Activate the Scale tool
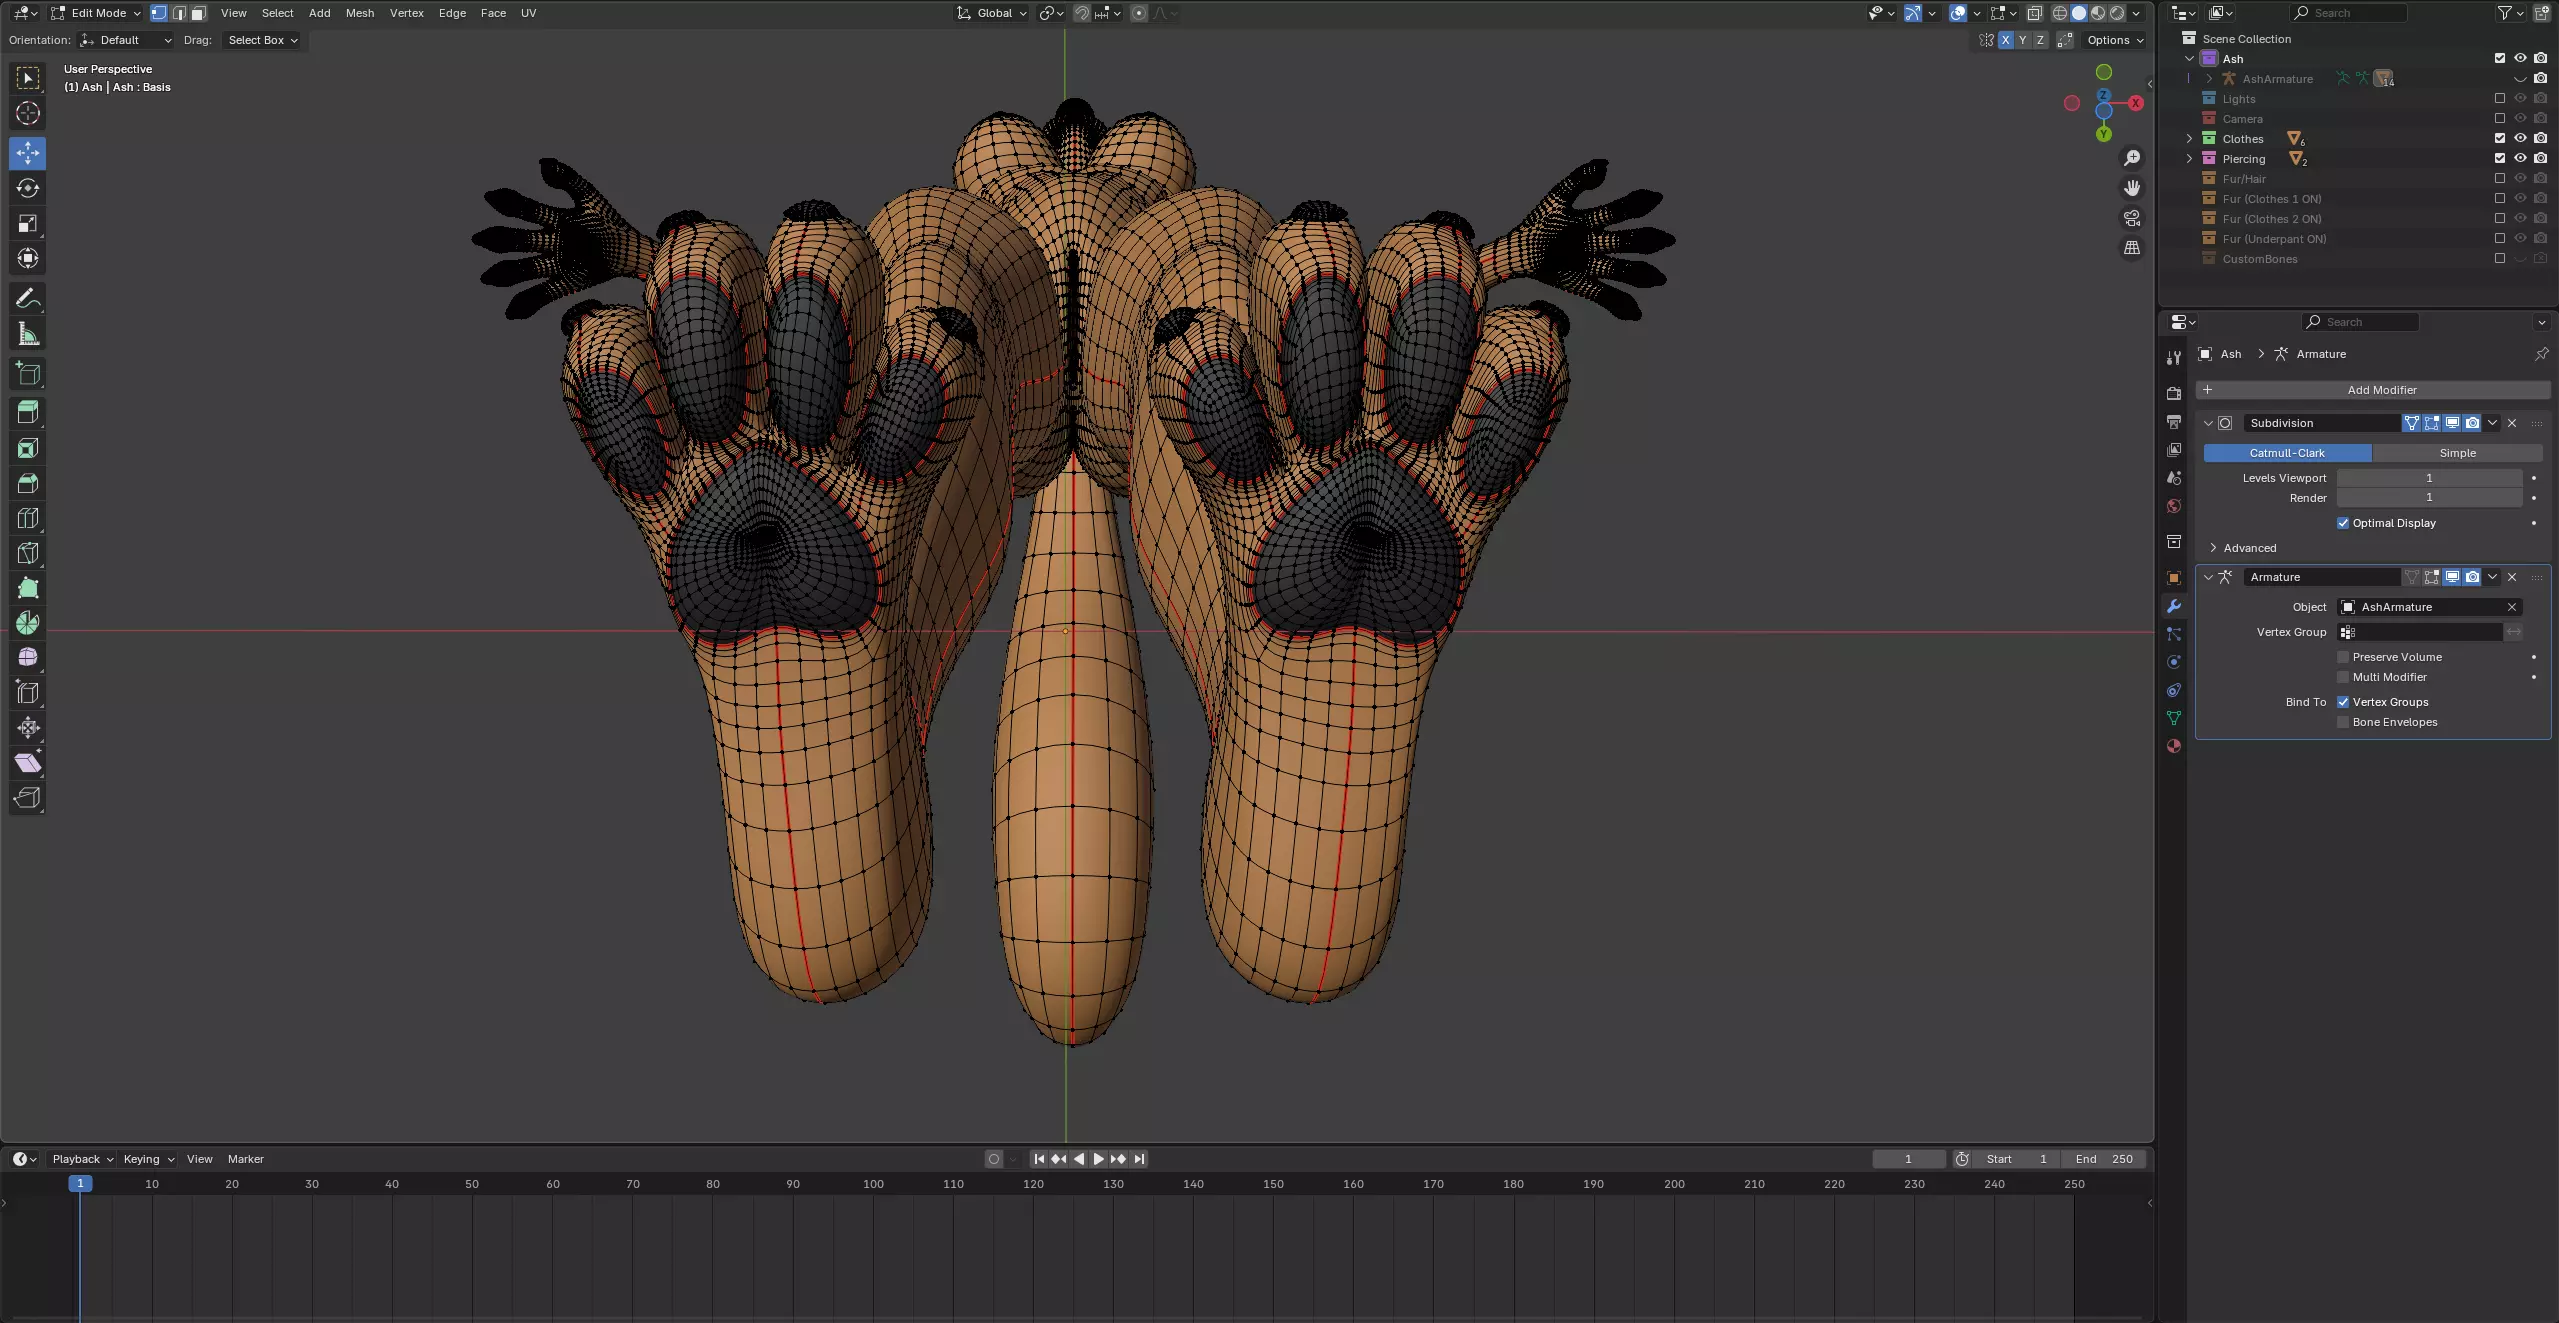Viewport: 2559px width, 1323px height. click(28, 223)
